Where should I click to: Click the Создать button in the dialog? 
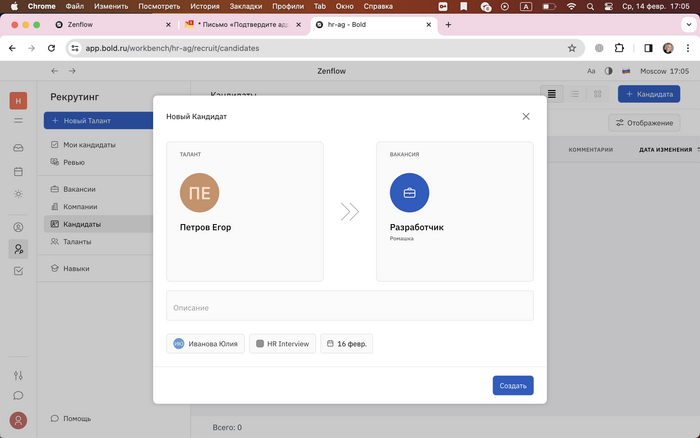pos(512,385)
